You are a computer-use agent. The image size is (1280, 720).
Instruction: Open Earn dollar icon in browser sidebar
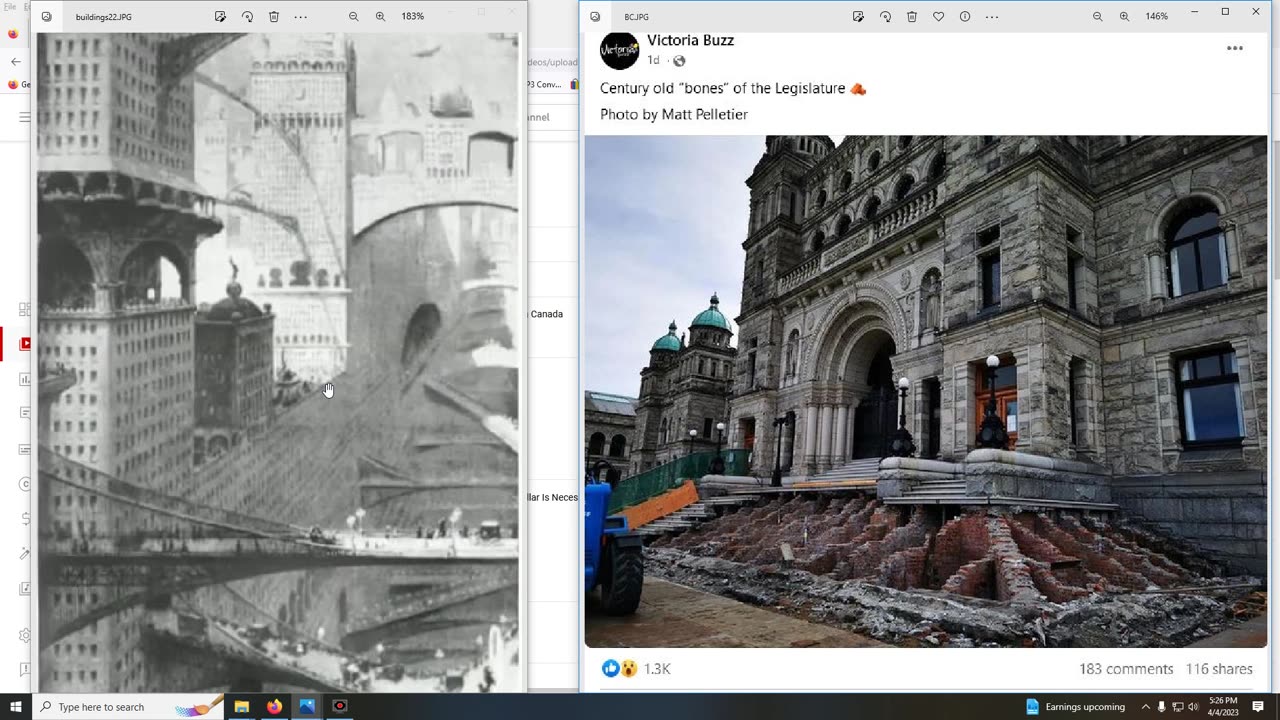[25, 518]
